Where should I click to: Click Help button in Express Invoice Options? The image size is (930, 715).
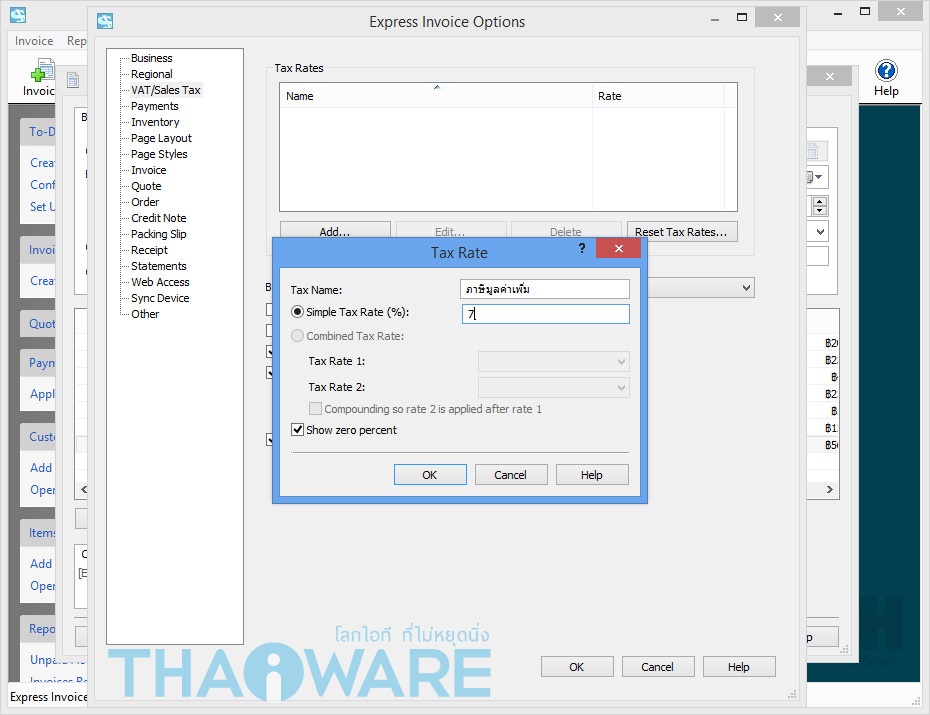click(x=739, y=667)
